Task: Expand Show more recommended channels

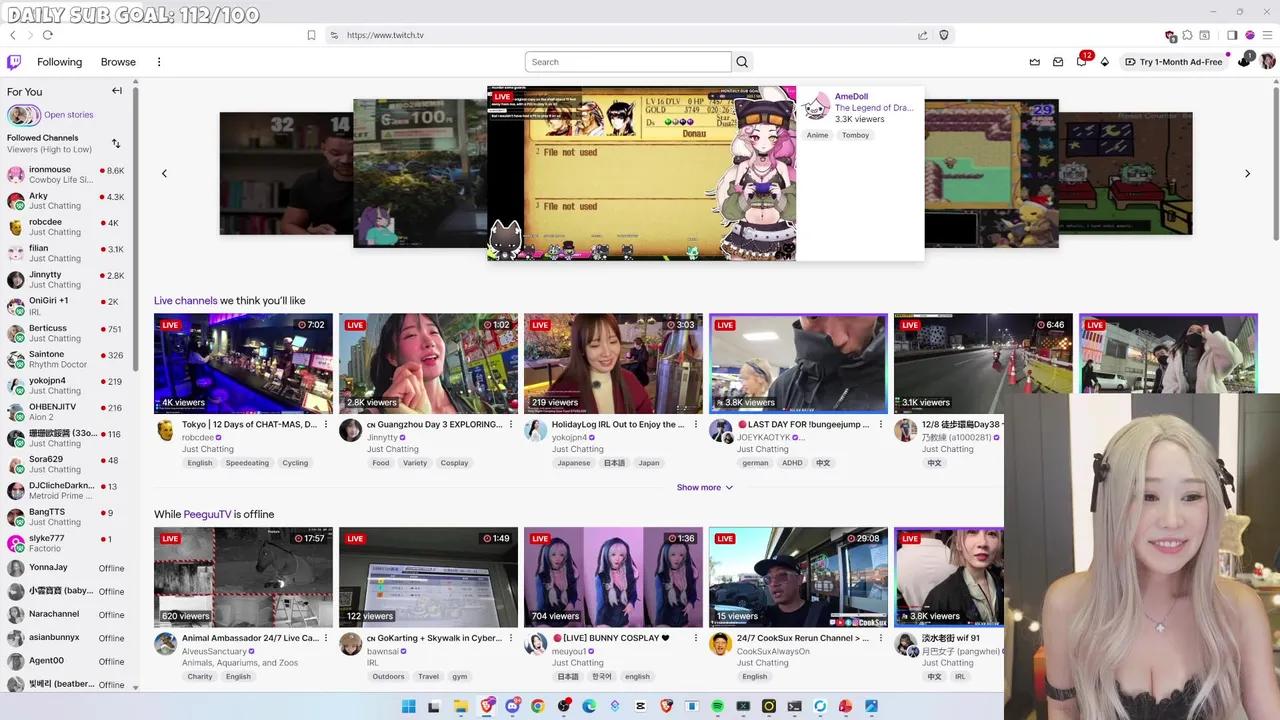Action: (x=705, y=487)
